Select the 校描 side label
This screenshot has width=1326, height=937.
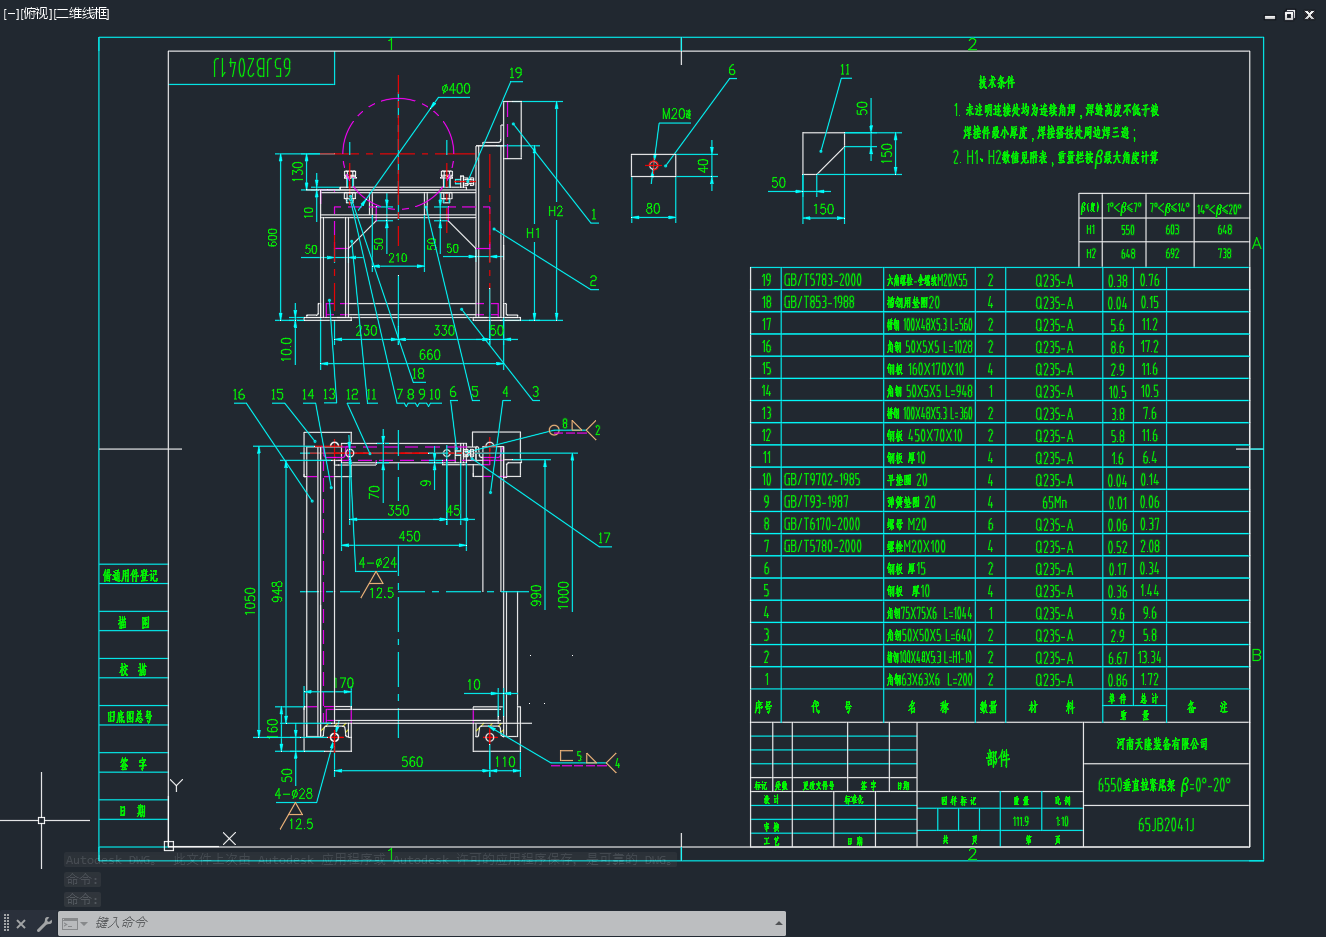point(133,670)
